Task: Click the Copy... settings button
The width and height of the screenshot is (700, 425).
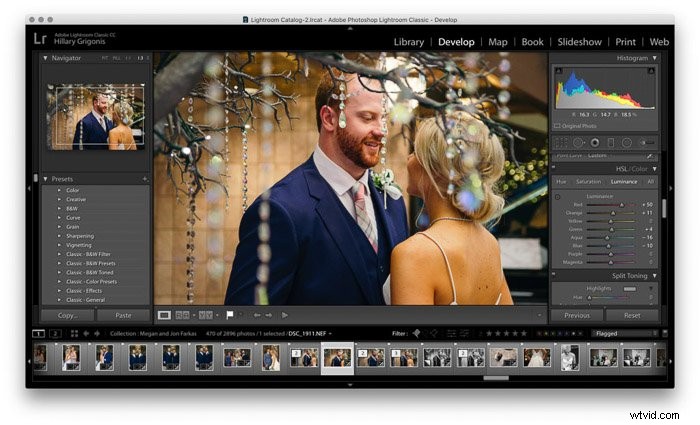Action: pos(68,315)
